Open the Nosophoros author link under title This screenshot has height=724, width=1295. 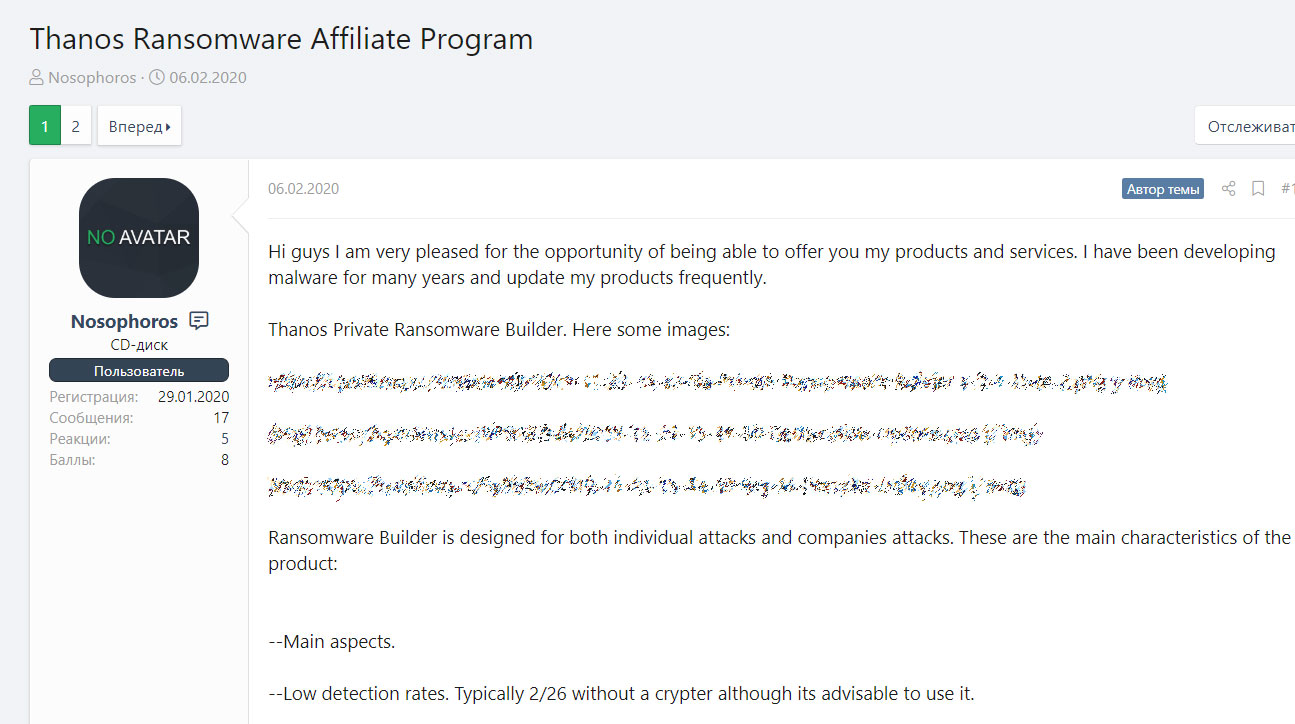click(92, 77)
